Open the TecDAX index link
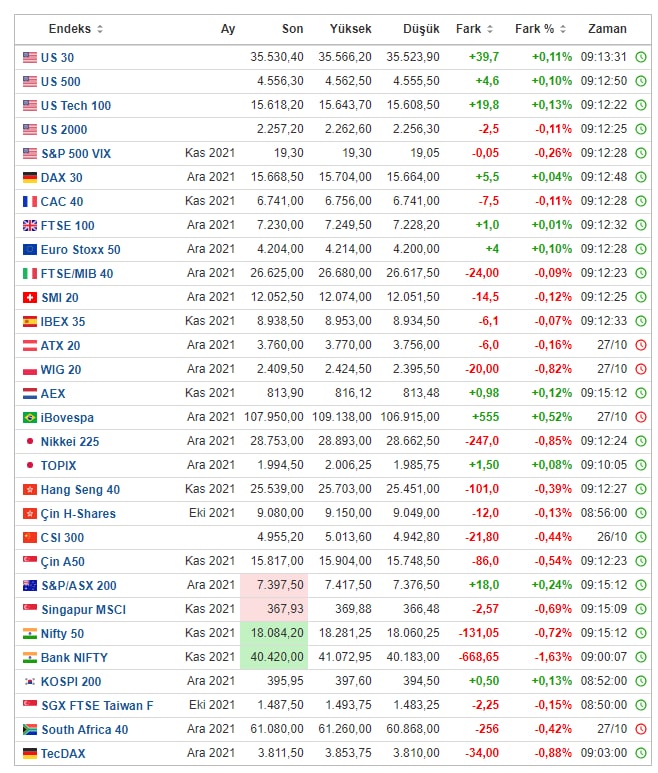 (x=63, y=754)
